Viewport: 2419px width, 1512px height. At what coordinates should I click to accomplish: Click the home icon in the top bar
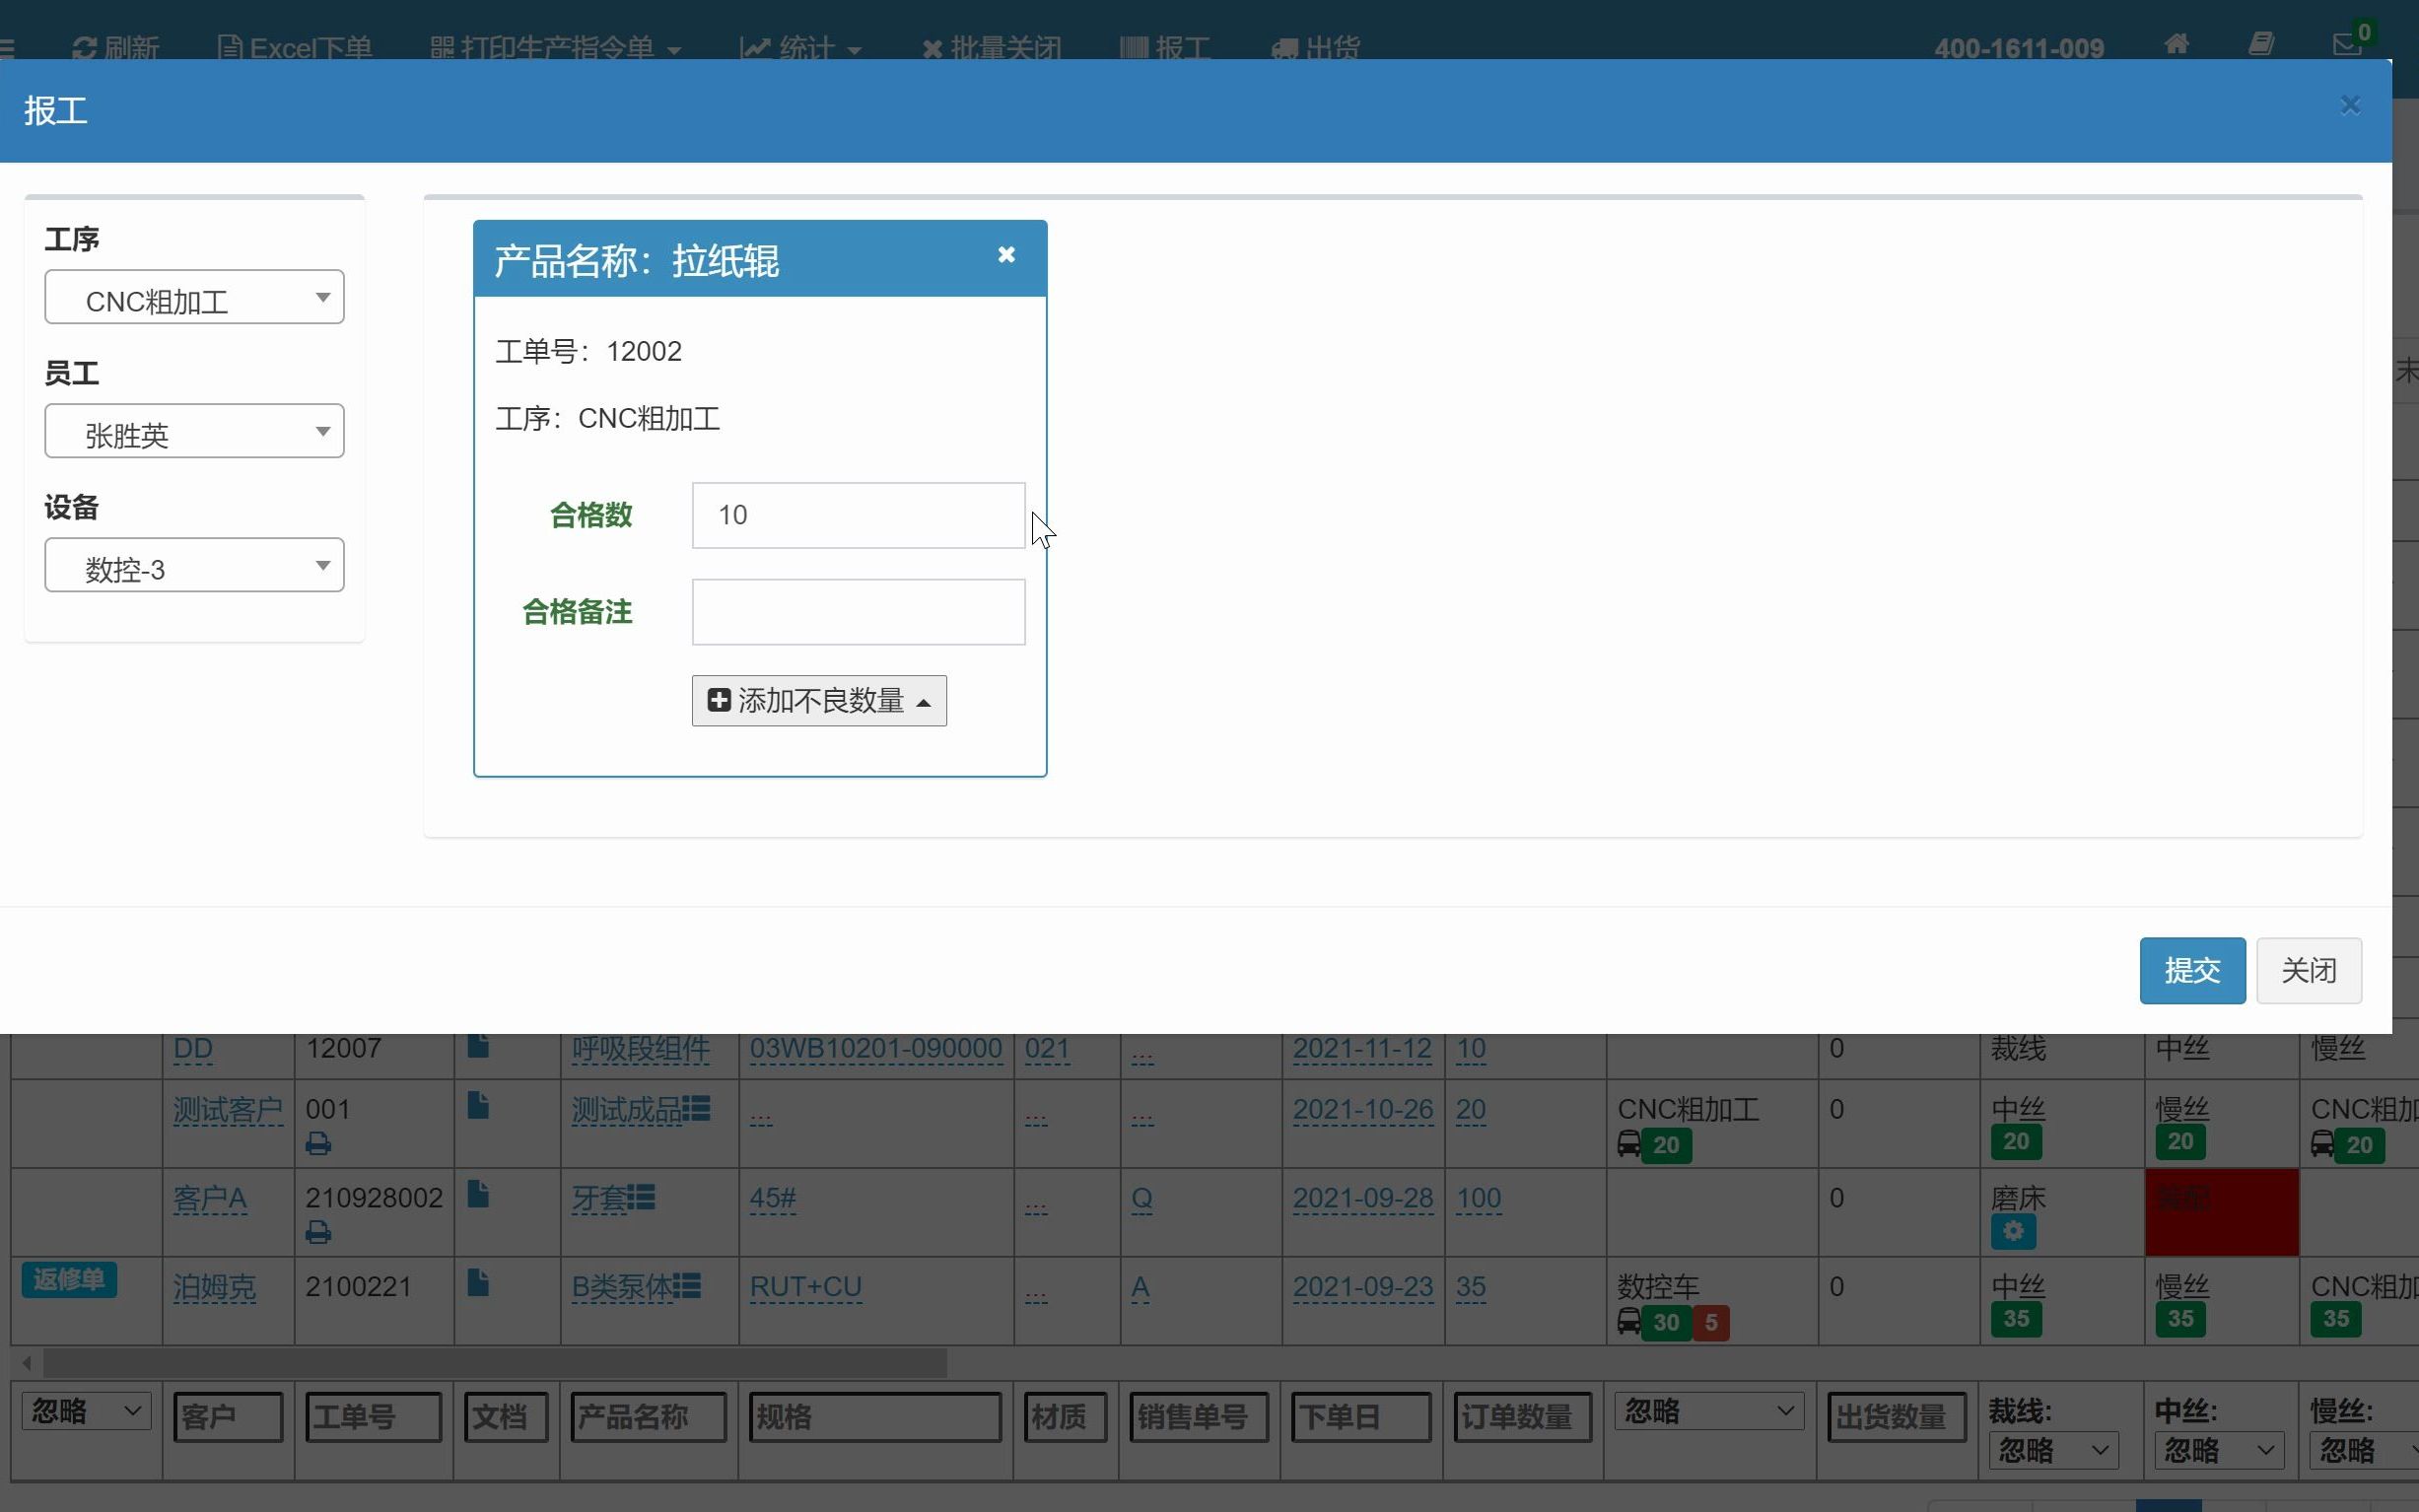[2177, 44]
